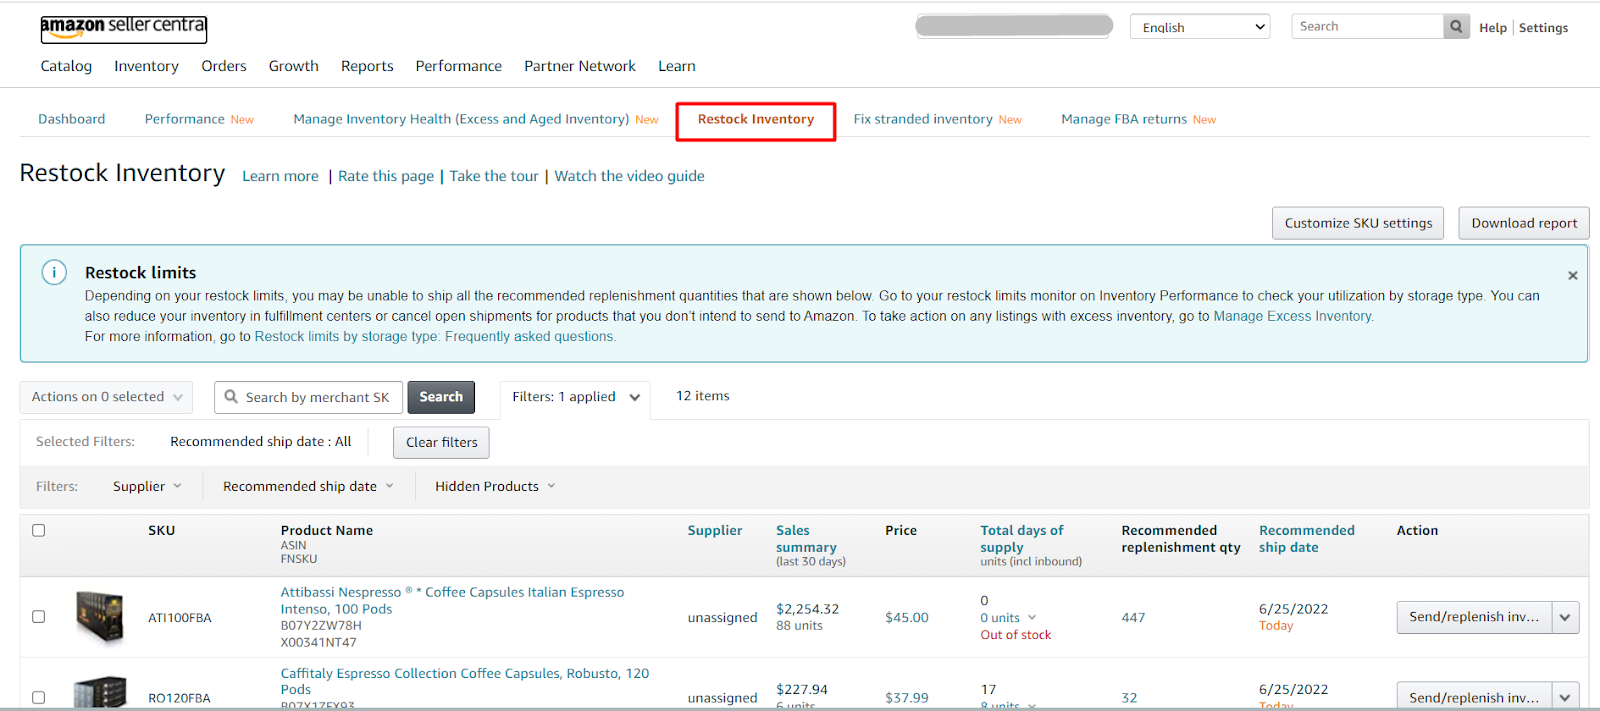1600x711 pixels.
Task: Check the RO120FBA row checkbox
Action: (39, 698)
